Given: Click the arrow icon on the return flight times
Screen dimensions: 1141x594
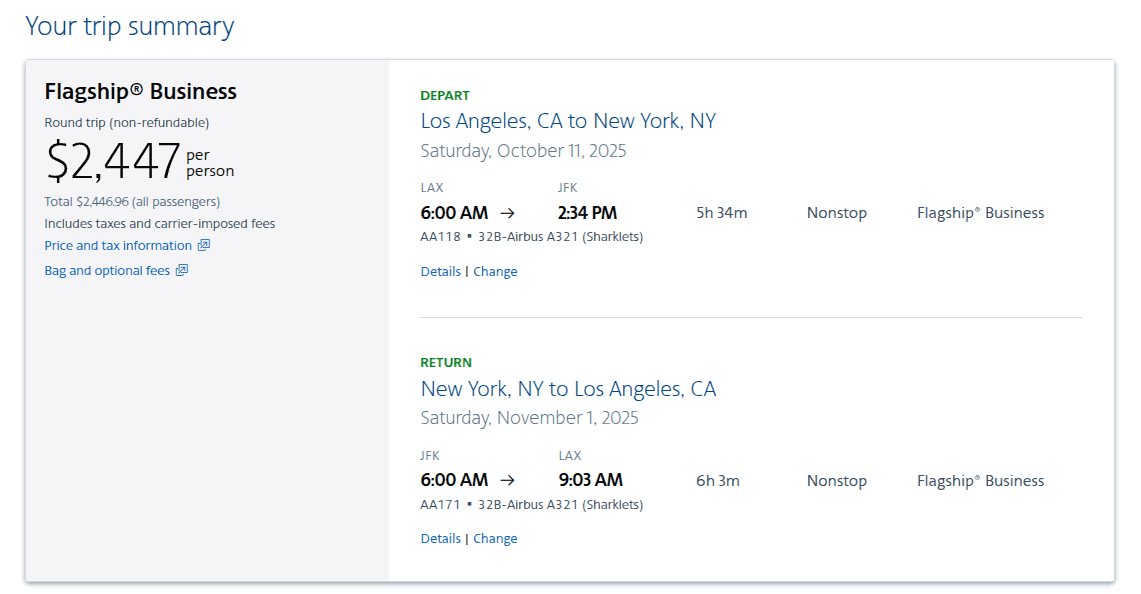Looking at the screenshot, I should click(x=508, y=480).
